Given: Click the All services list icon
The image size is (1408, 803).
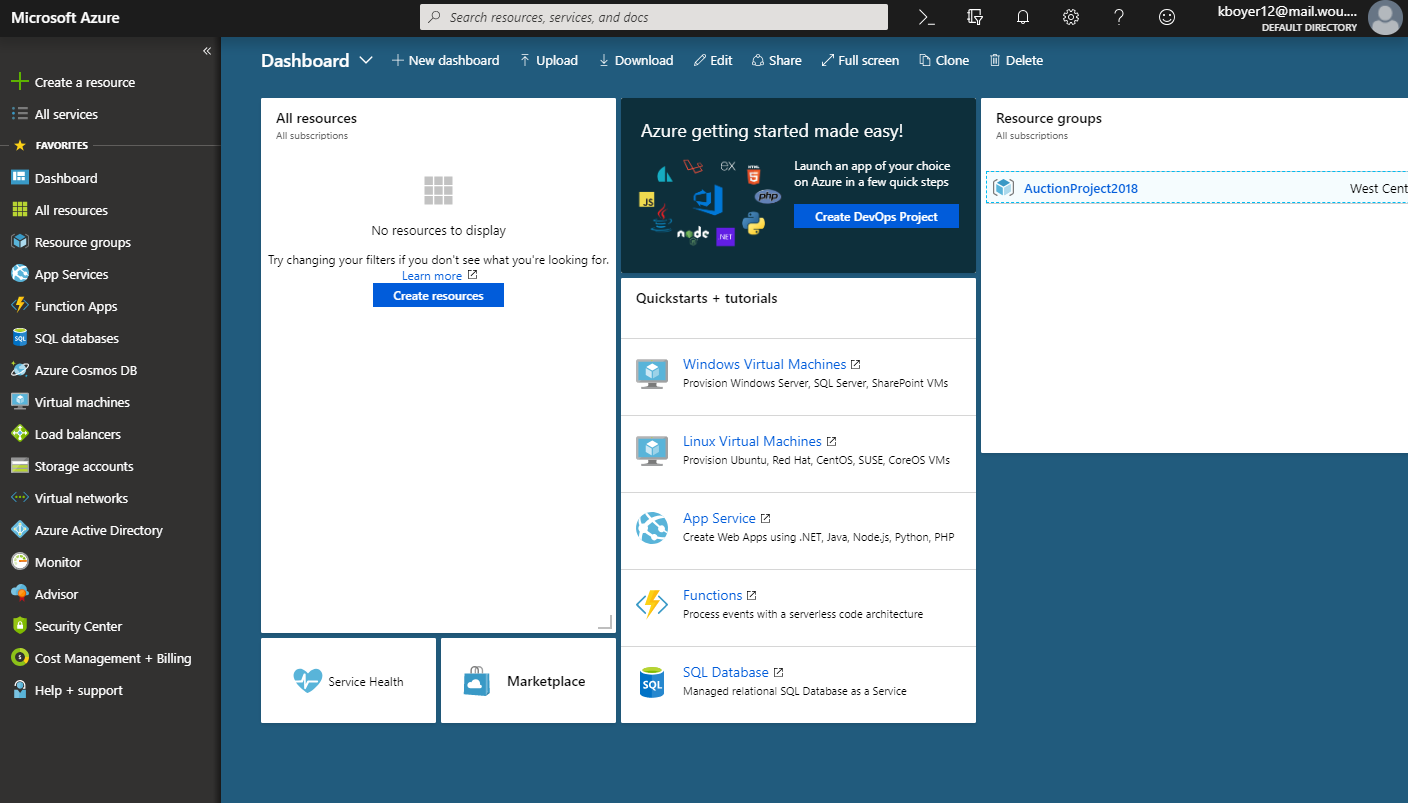Looking at the screenshot, I should (x=19, y=114).
